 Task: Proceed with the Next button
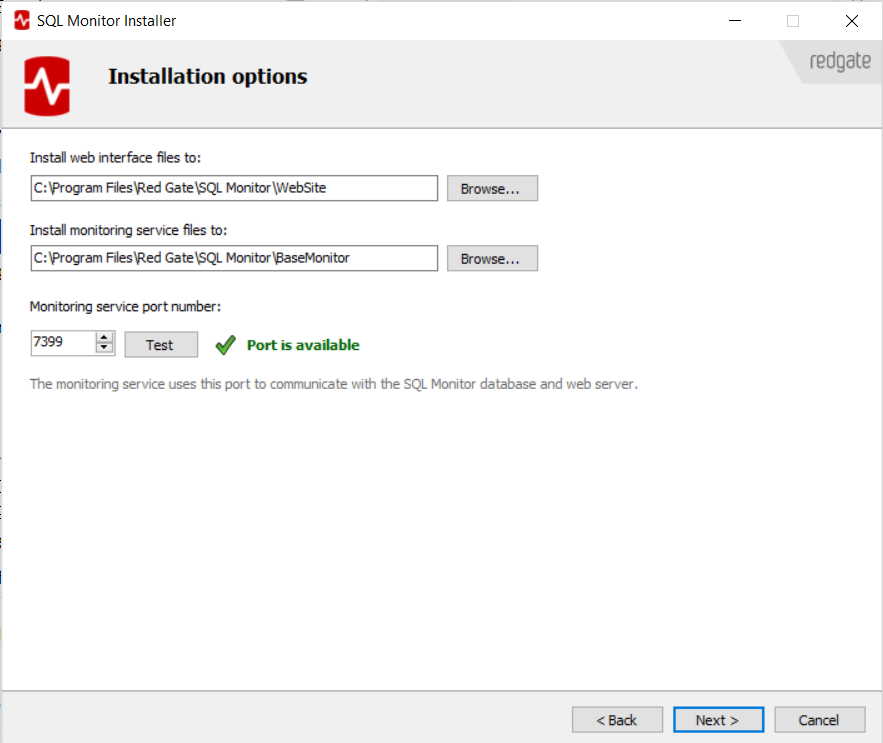tap(717, 720)
